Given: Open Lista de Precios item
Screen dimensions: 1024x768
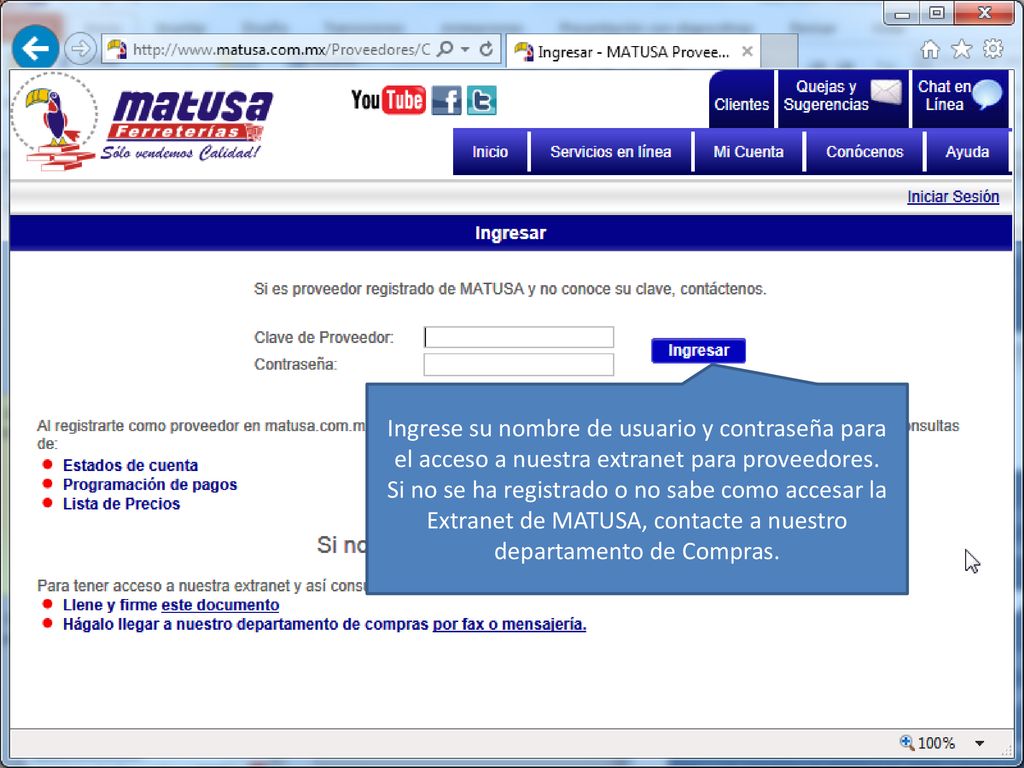Looking at the screenshot, I should point(121,504).
